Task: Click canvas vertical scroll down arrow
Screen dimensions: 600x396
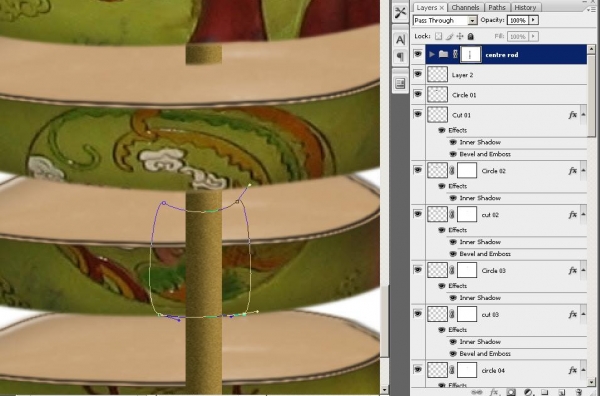Action: 384,390
